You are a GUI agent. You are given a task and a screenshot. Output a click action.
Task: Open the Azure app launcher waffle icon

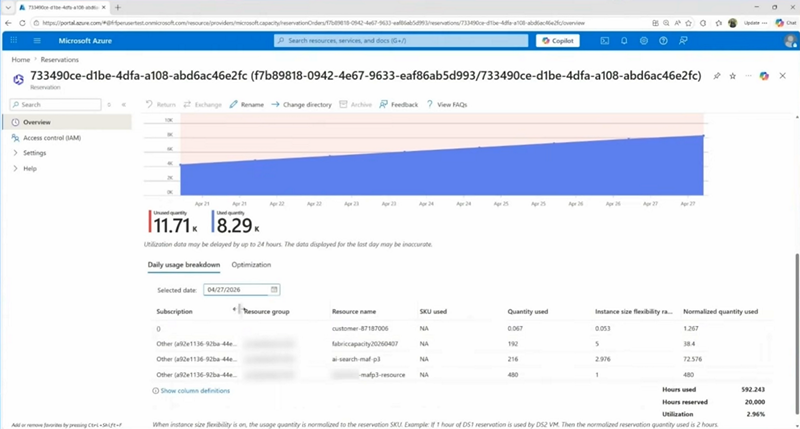(x=14, y=40)
